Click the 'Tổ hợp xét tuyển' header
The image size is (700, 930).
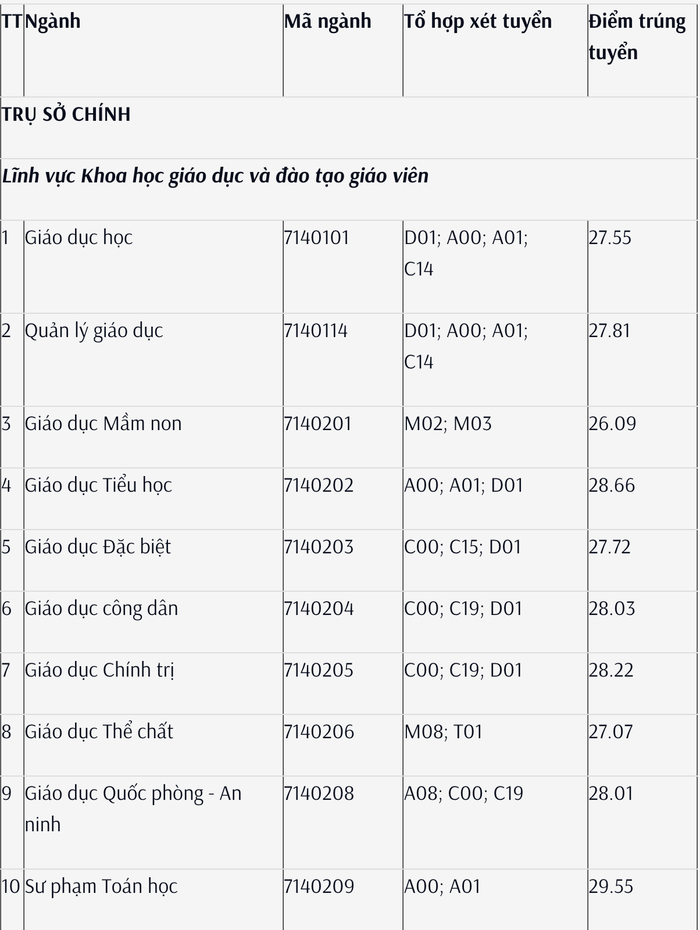click(478, 21)
